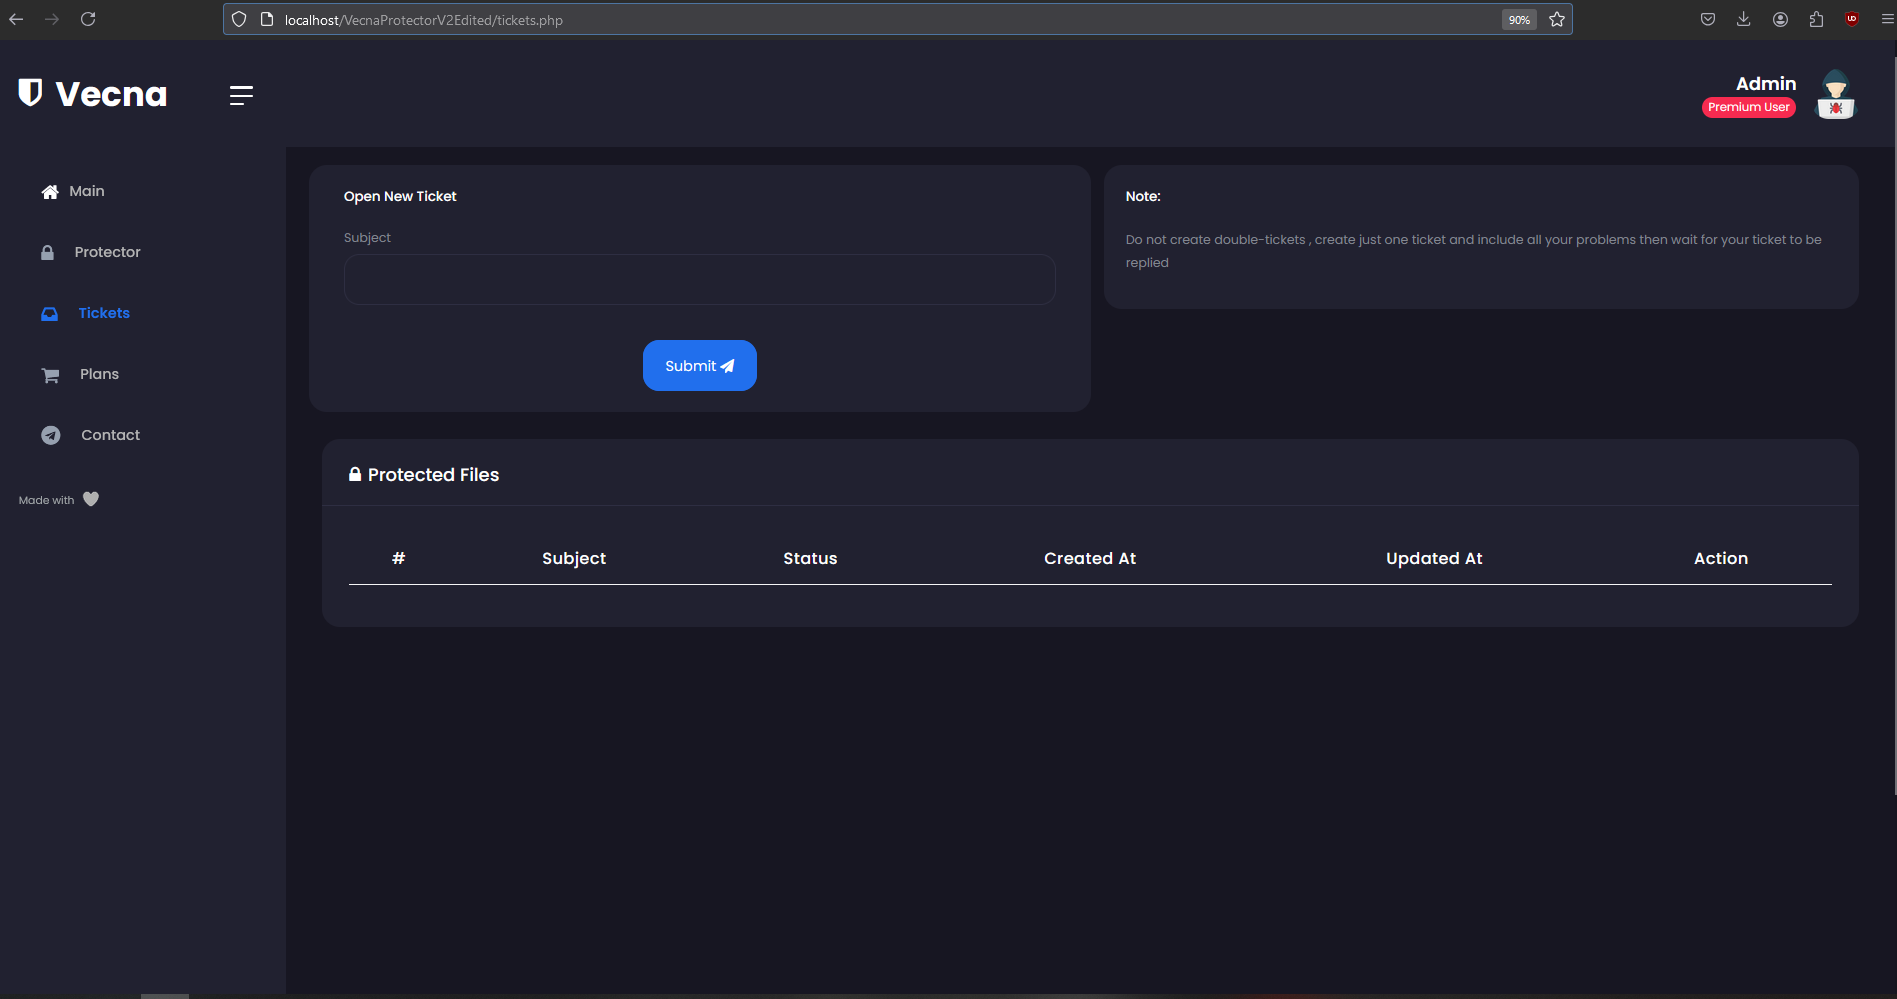Viewport: 1897px width, 999px height.
Task: Click the inbox icon beside Tickets
Action: 49,314
